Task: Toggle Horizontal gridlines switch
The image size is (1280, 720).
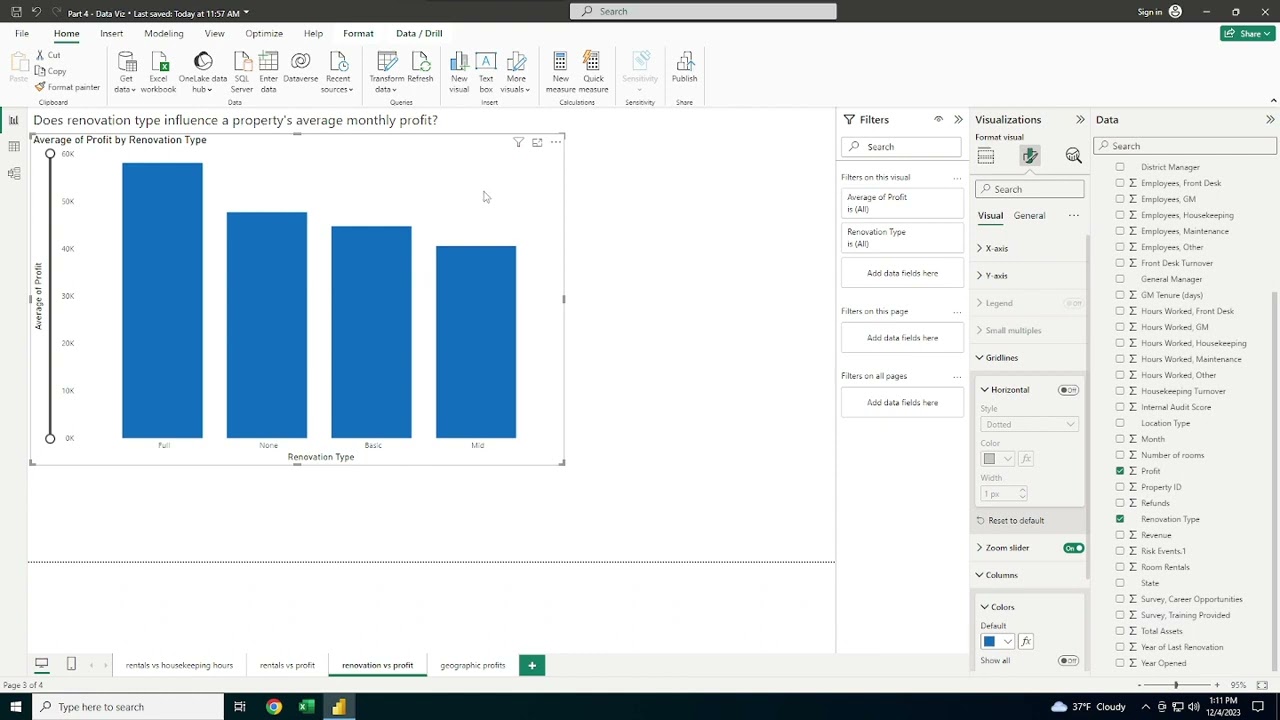Action: pos(1068,390)
